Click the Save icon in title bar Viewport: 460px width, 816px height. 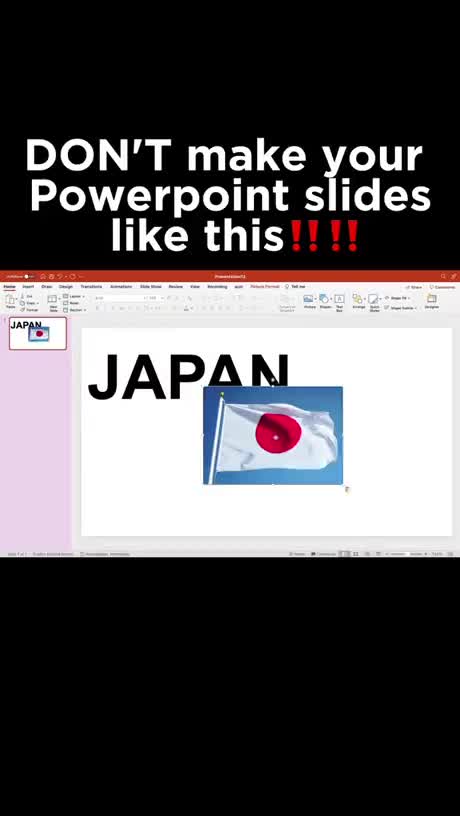pos(50,276)
